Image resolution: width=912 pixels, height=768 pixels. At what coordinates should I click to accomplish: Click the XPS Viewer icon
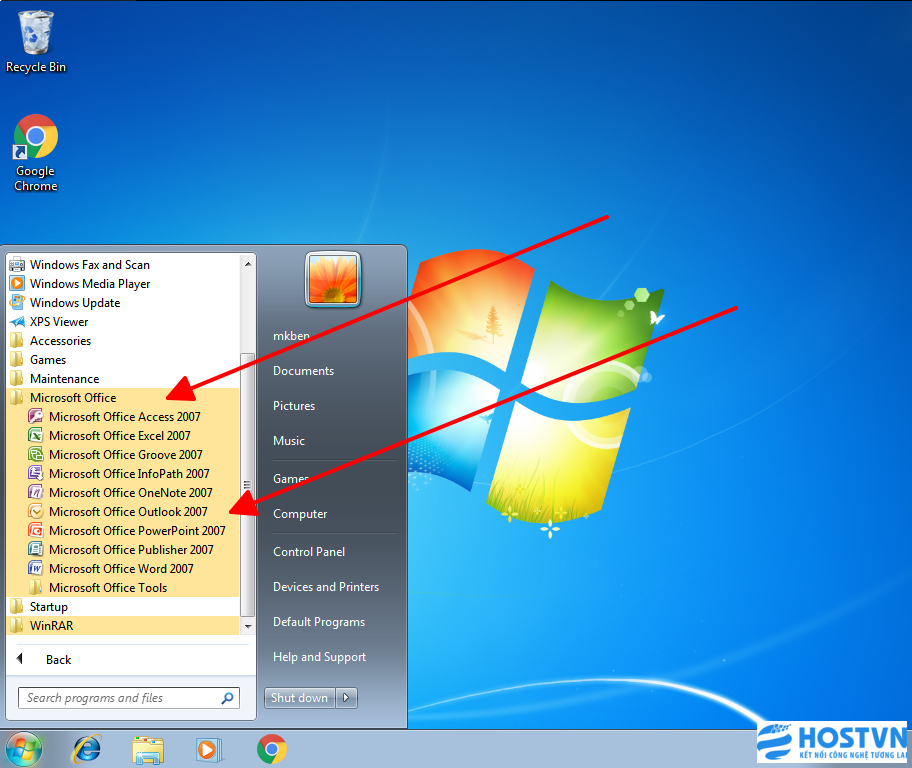(17, 322)
